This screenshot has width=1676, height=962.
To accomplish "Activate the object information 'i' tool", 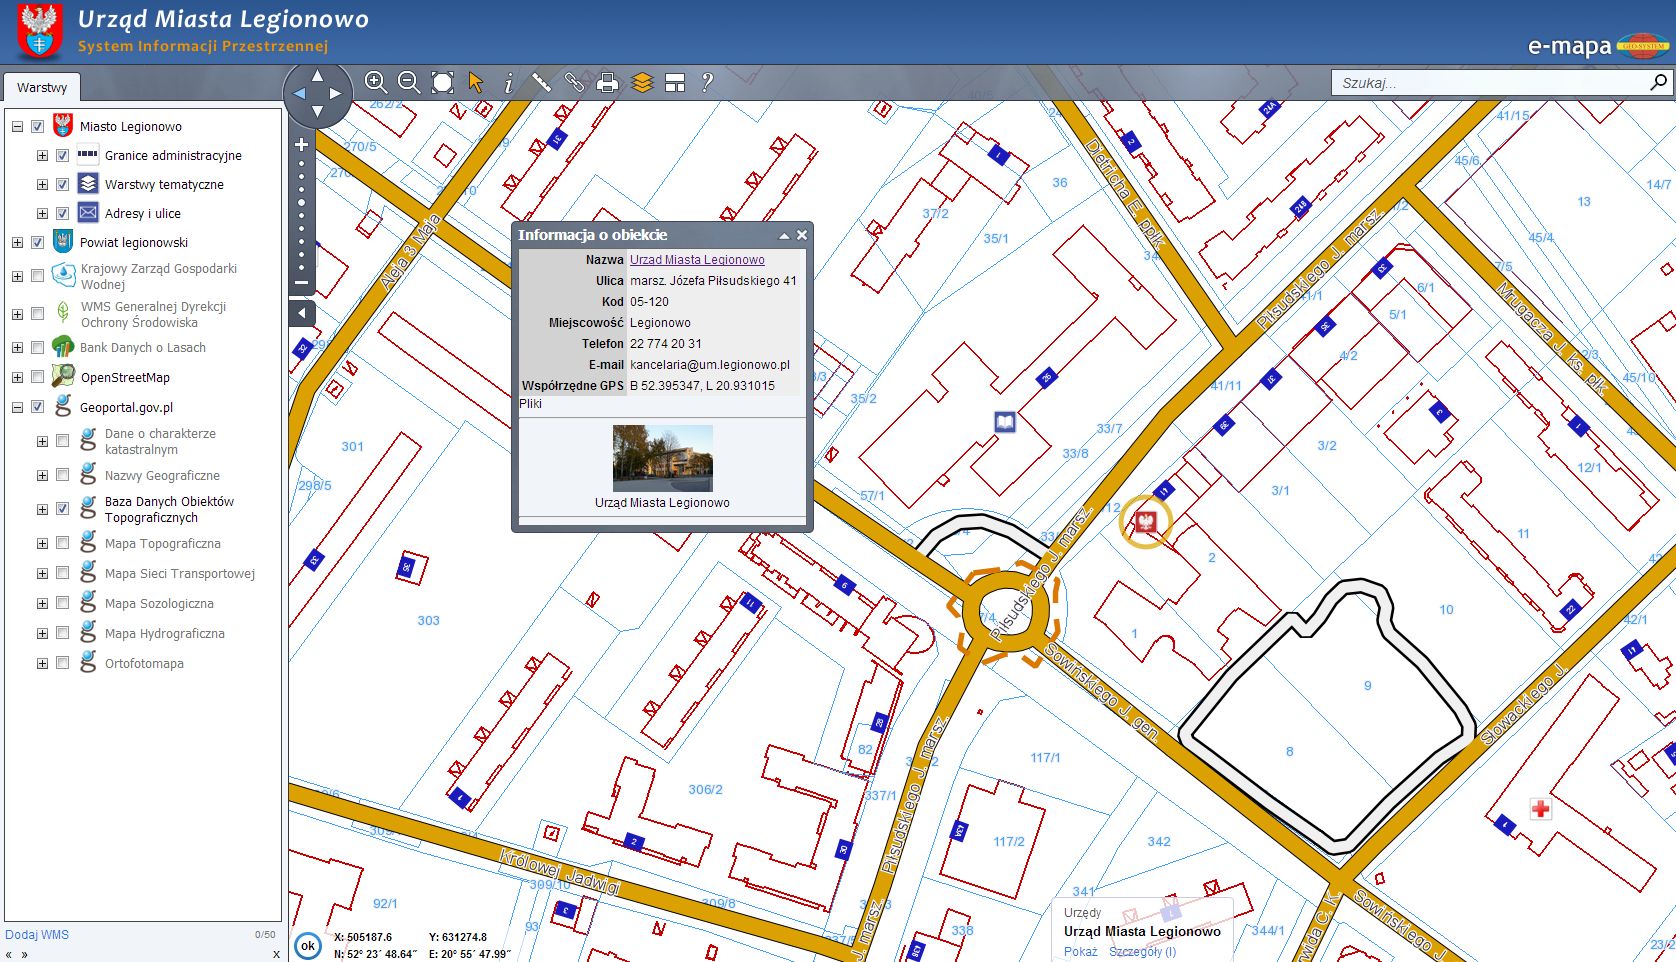I will [508, 83].
